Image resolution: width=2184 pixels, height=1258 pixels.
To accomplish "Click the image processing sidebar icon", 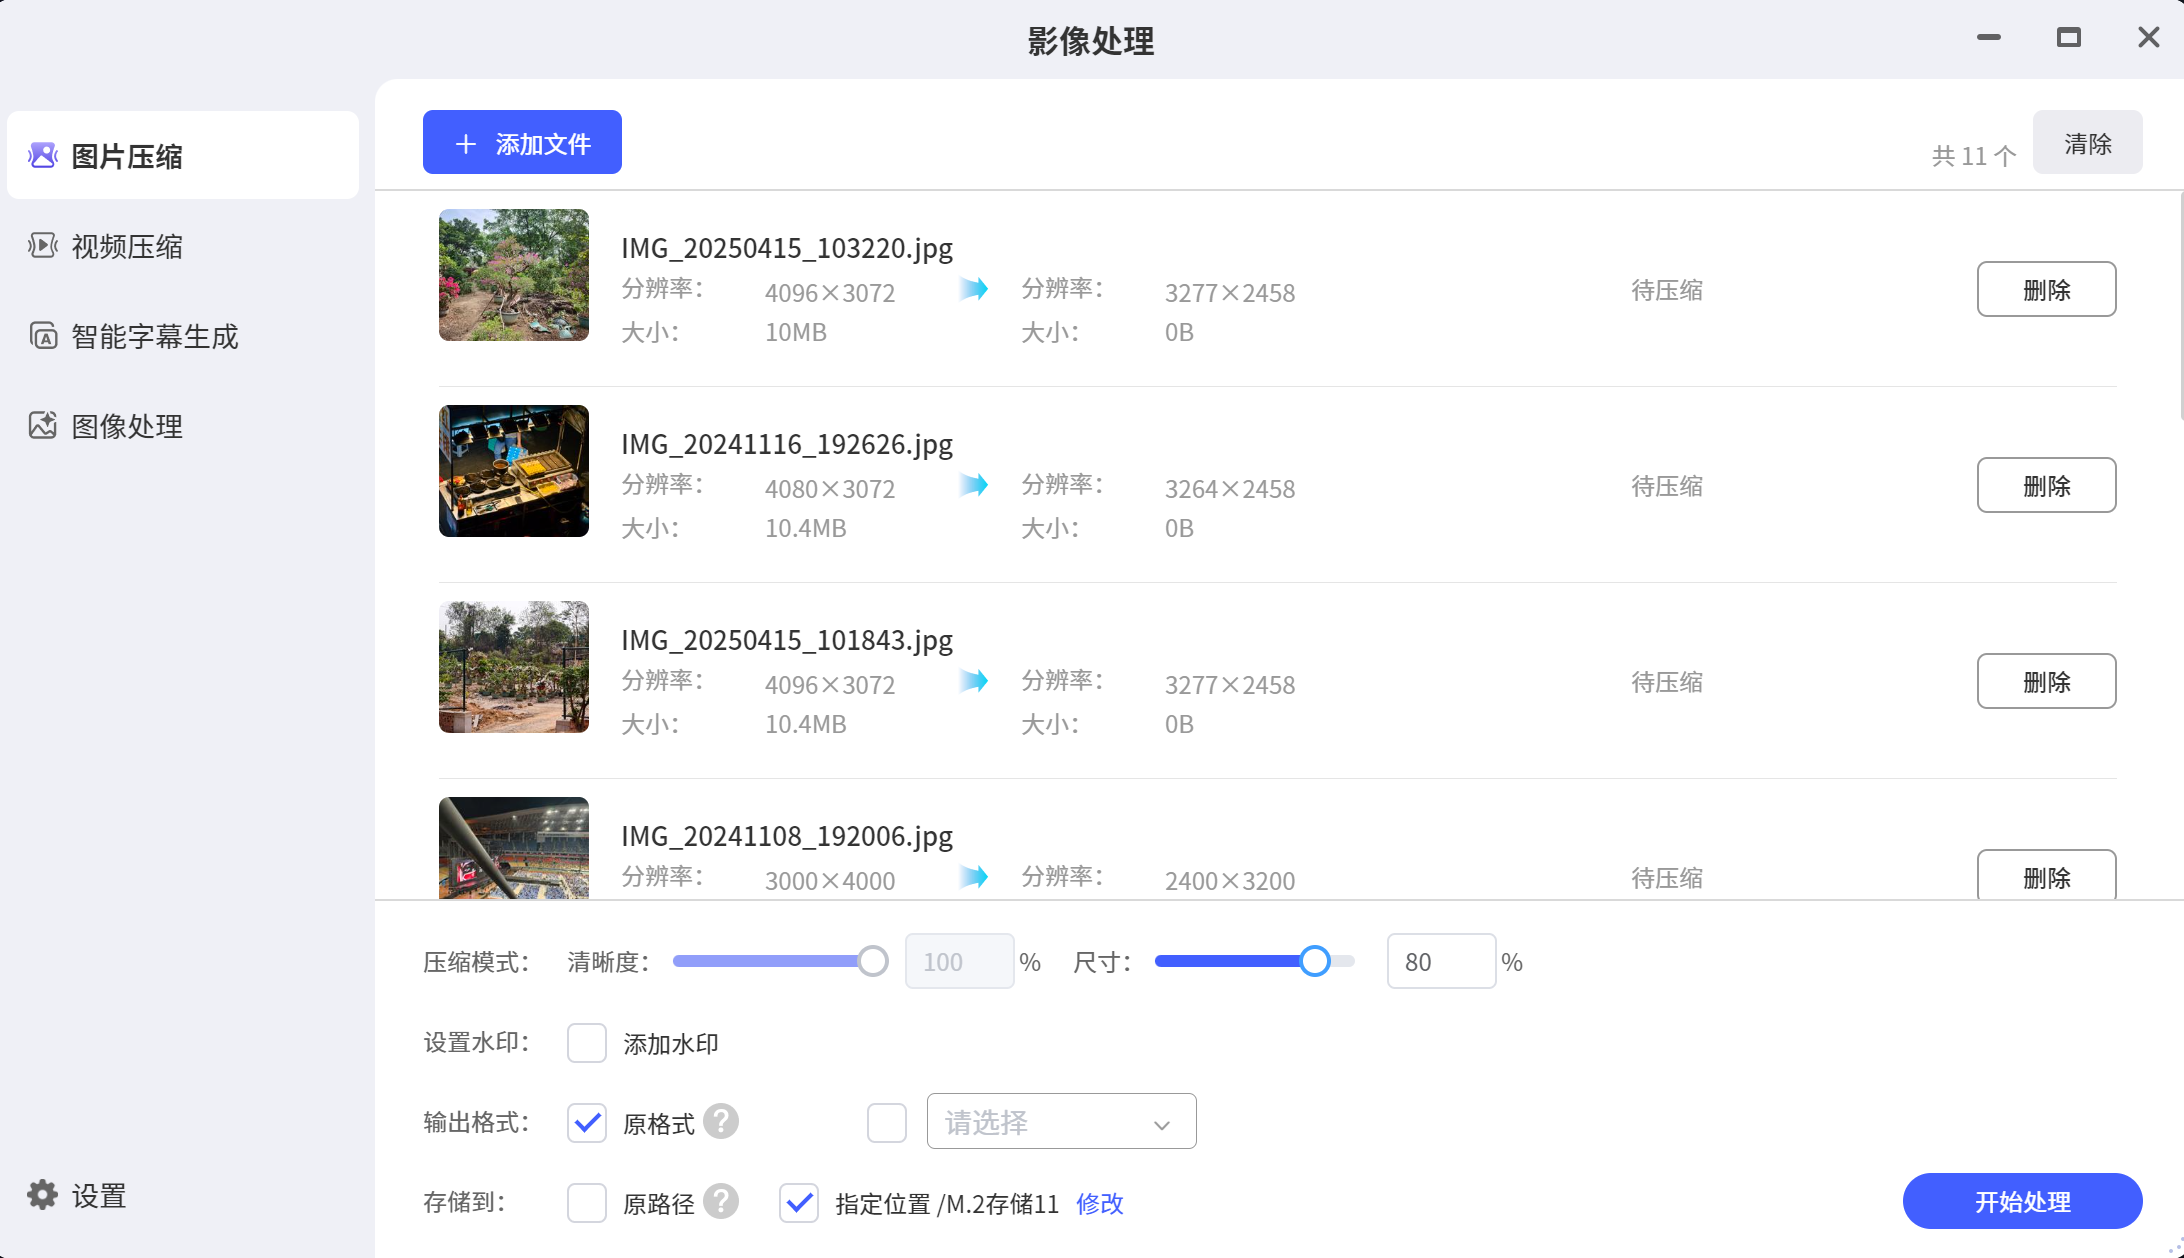I will coord(42,425).
